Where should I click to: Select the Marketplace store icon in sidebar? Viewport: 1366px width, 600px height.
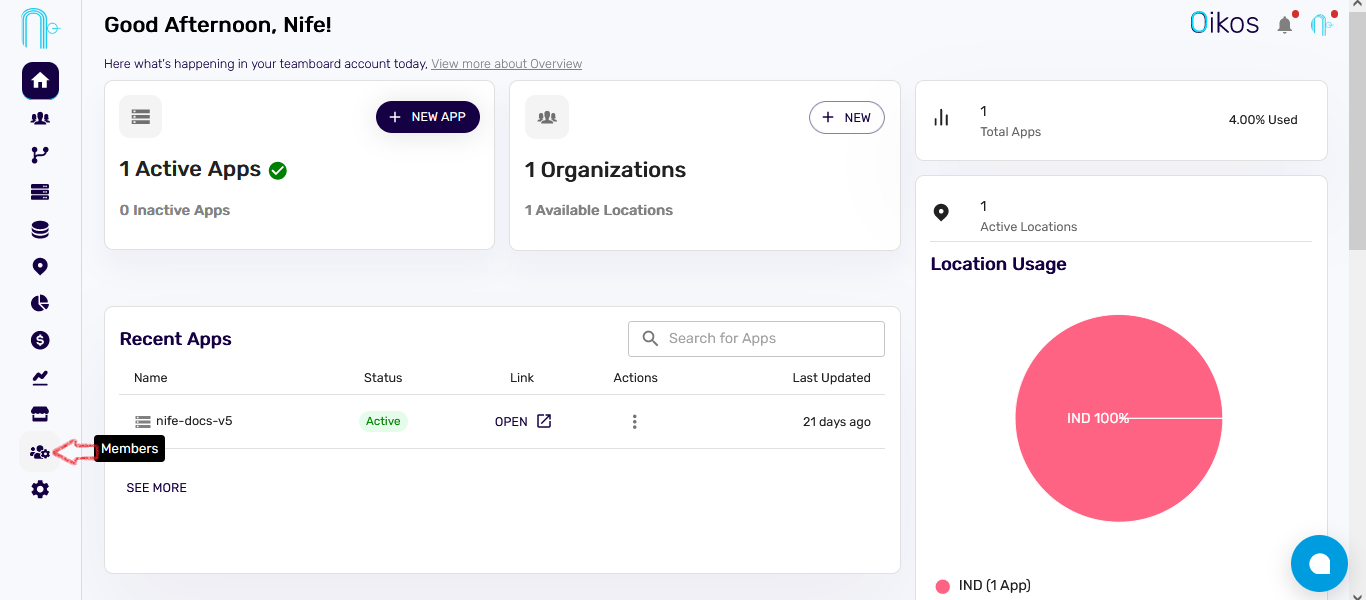point(40,414)
